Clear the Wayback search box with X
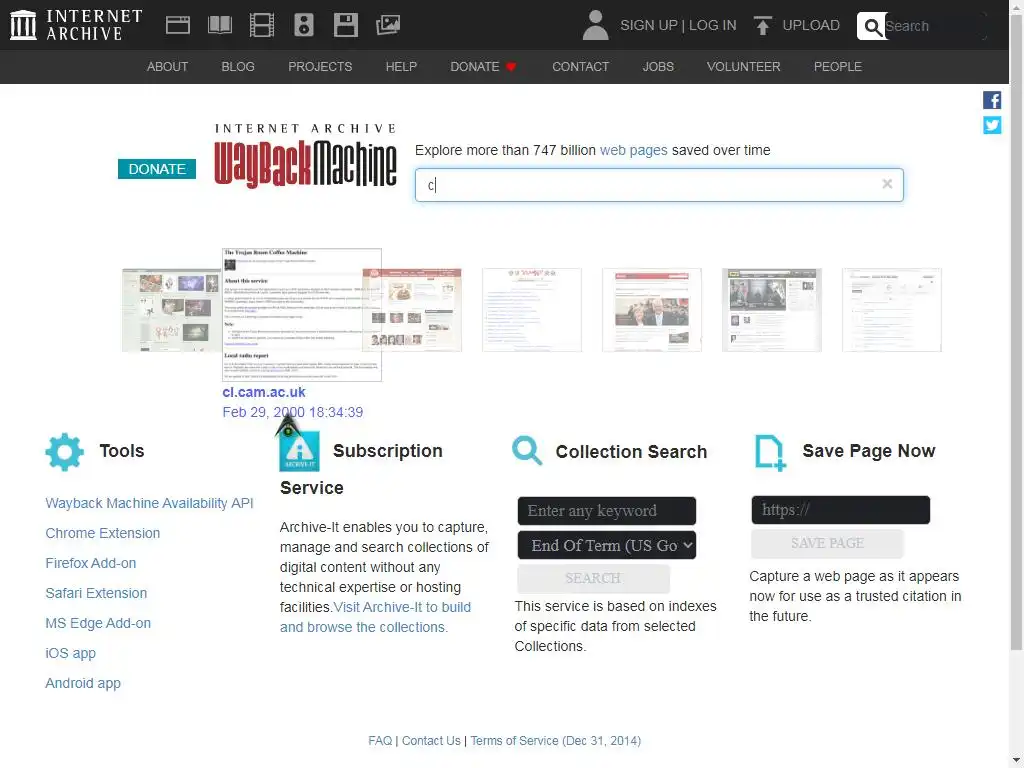Image resolution: width=1024 pixels, height=768 pixels. pyautogui.click(x=887, y=184)
